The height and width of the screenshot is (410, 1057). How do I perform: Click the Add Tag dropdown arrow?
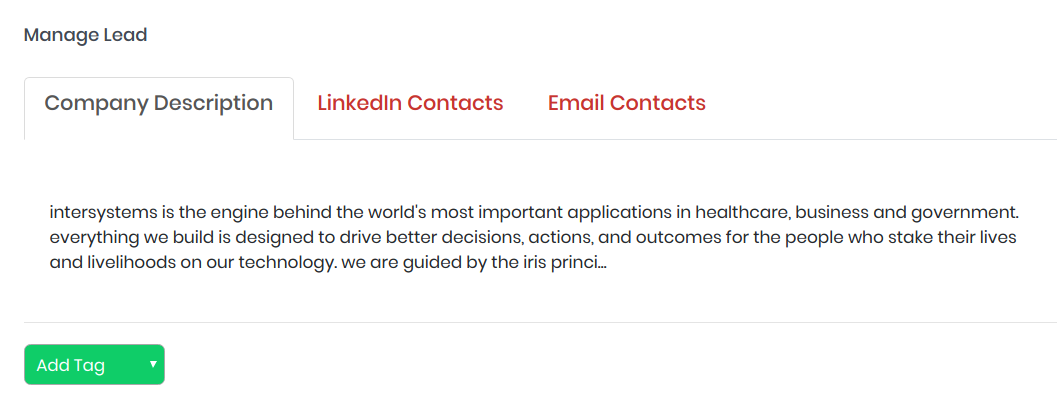tap(153, 364)
